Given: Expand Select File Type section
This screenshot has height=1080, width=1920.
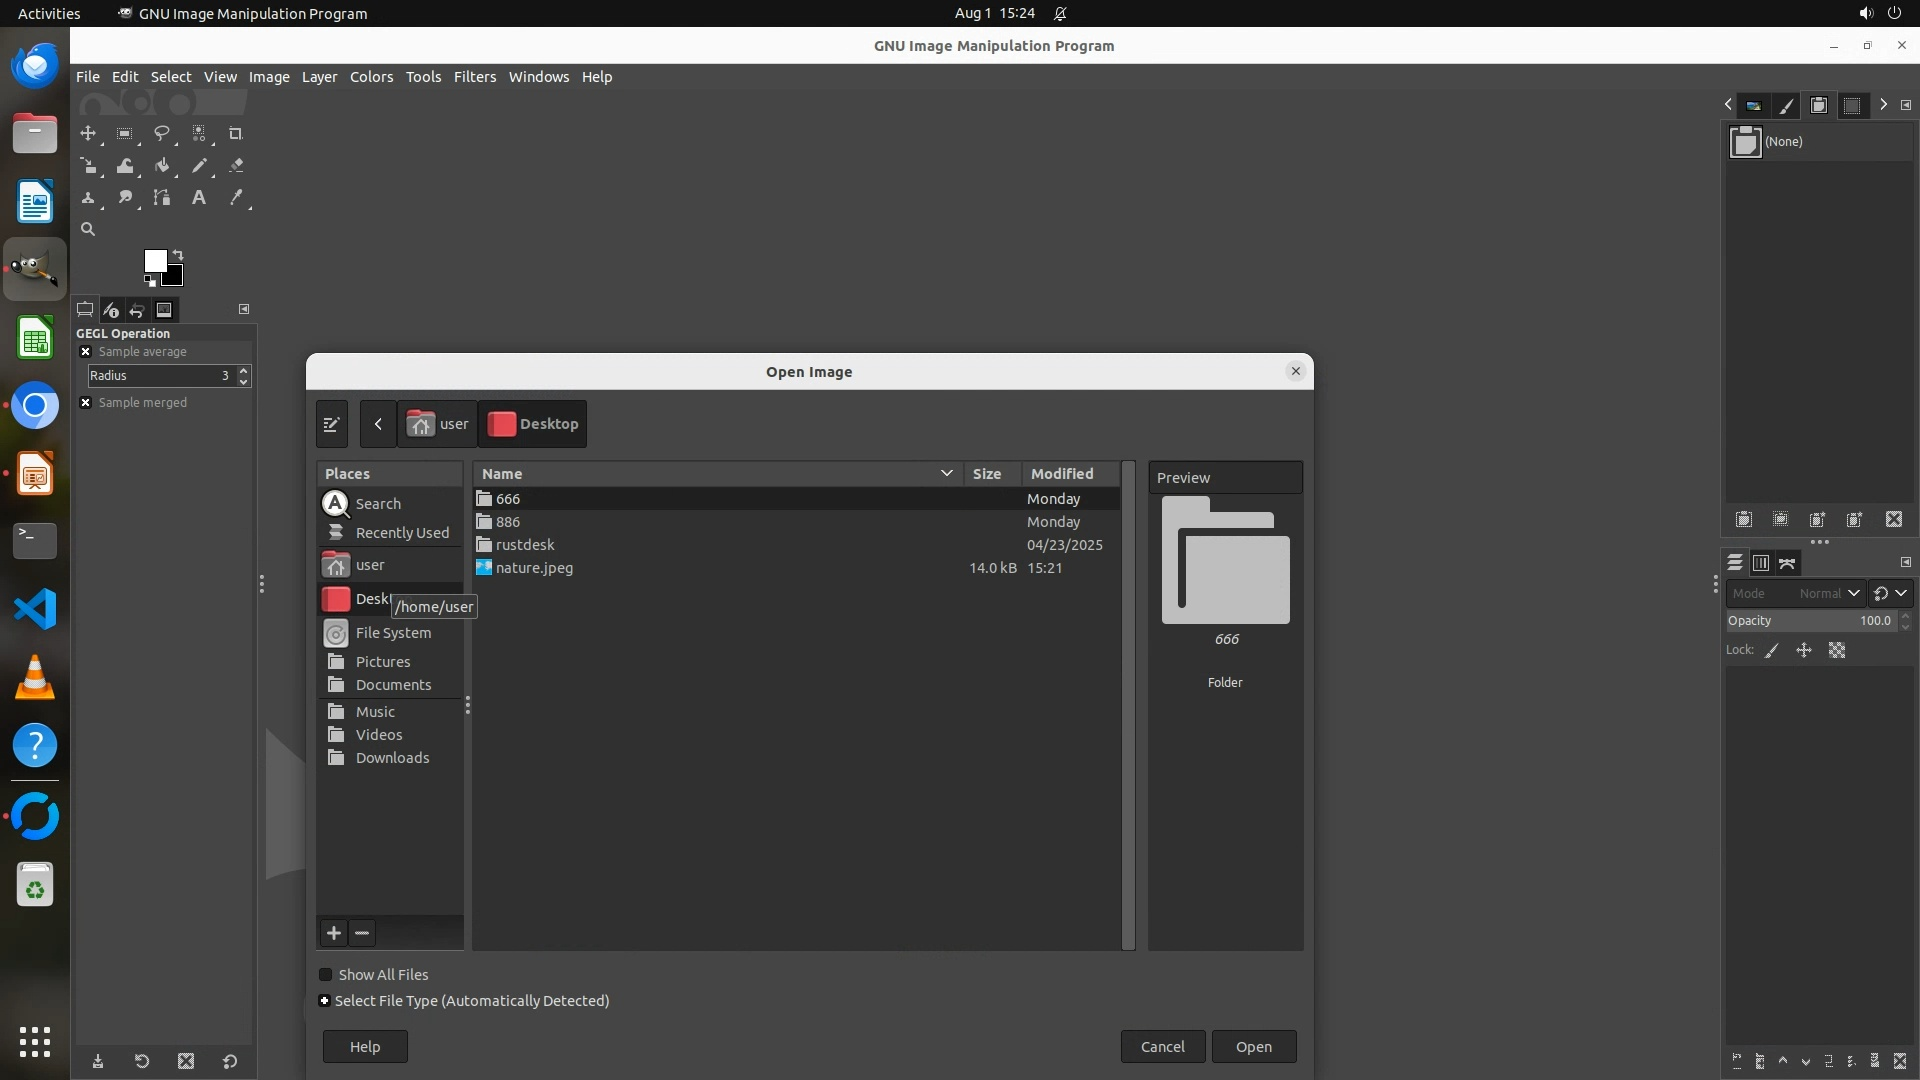Looking at the screenshot, I should point(324,1001).
